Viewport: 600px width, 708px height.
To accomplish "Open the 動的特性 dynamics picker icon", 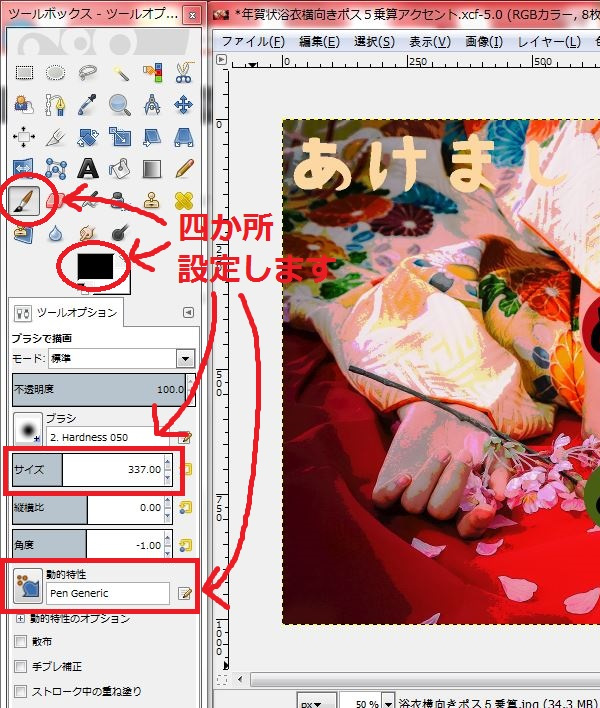I will [x=28, y=586].
